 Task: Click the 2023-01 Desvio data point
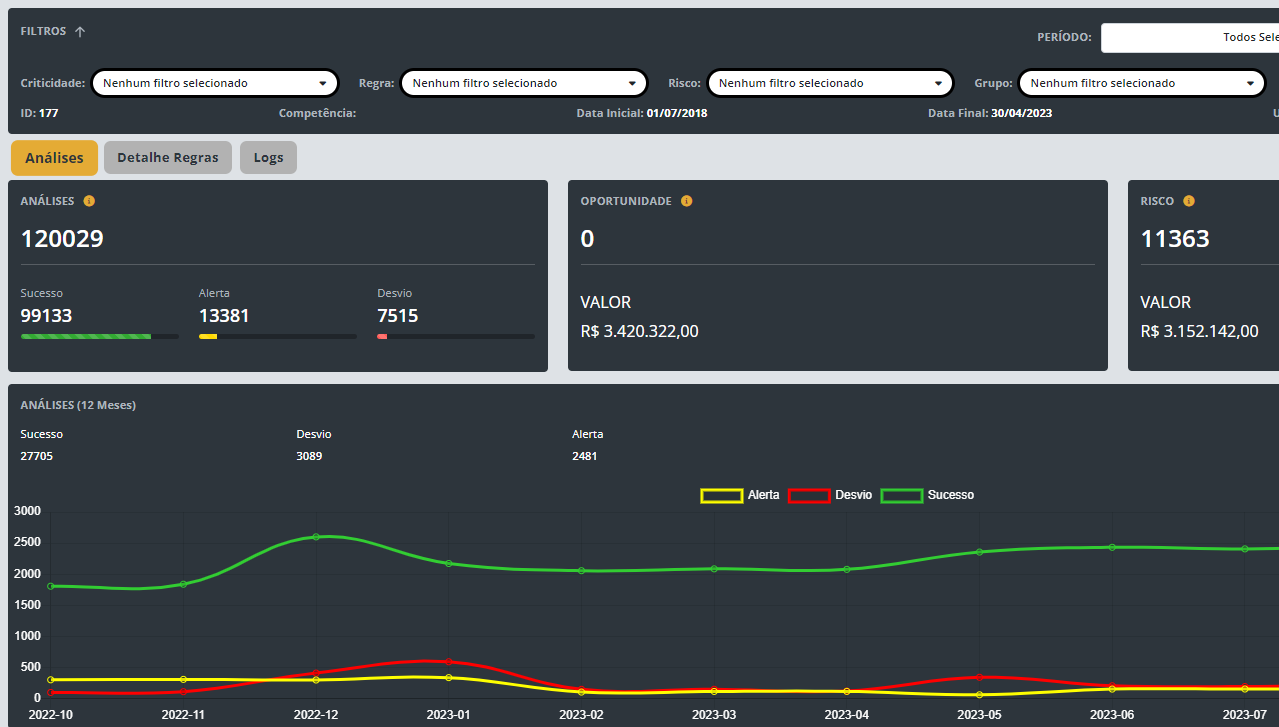[x=449, y=662]
